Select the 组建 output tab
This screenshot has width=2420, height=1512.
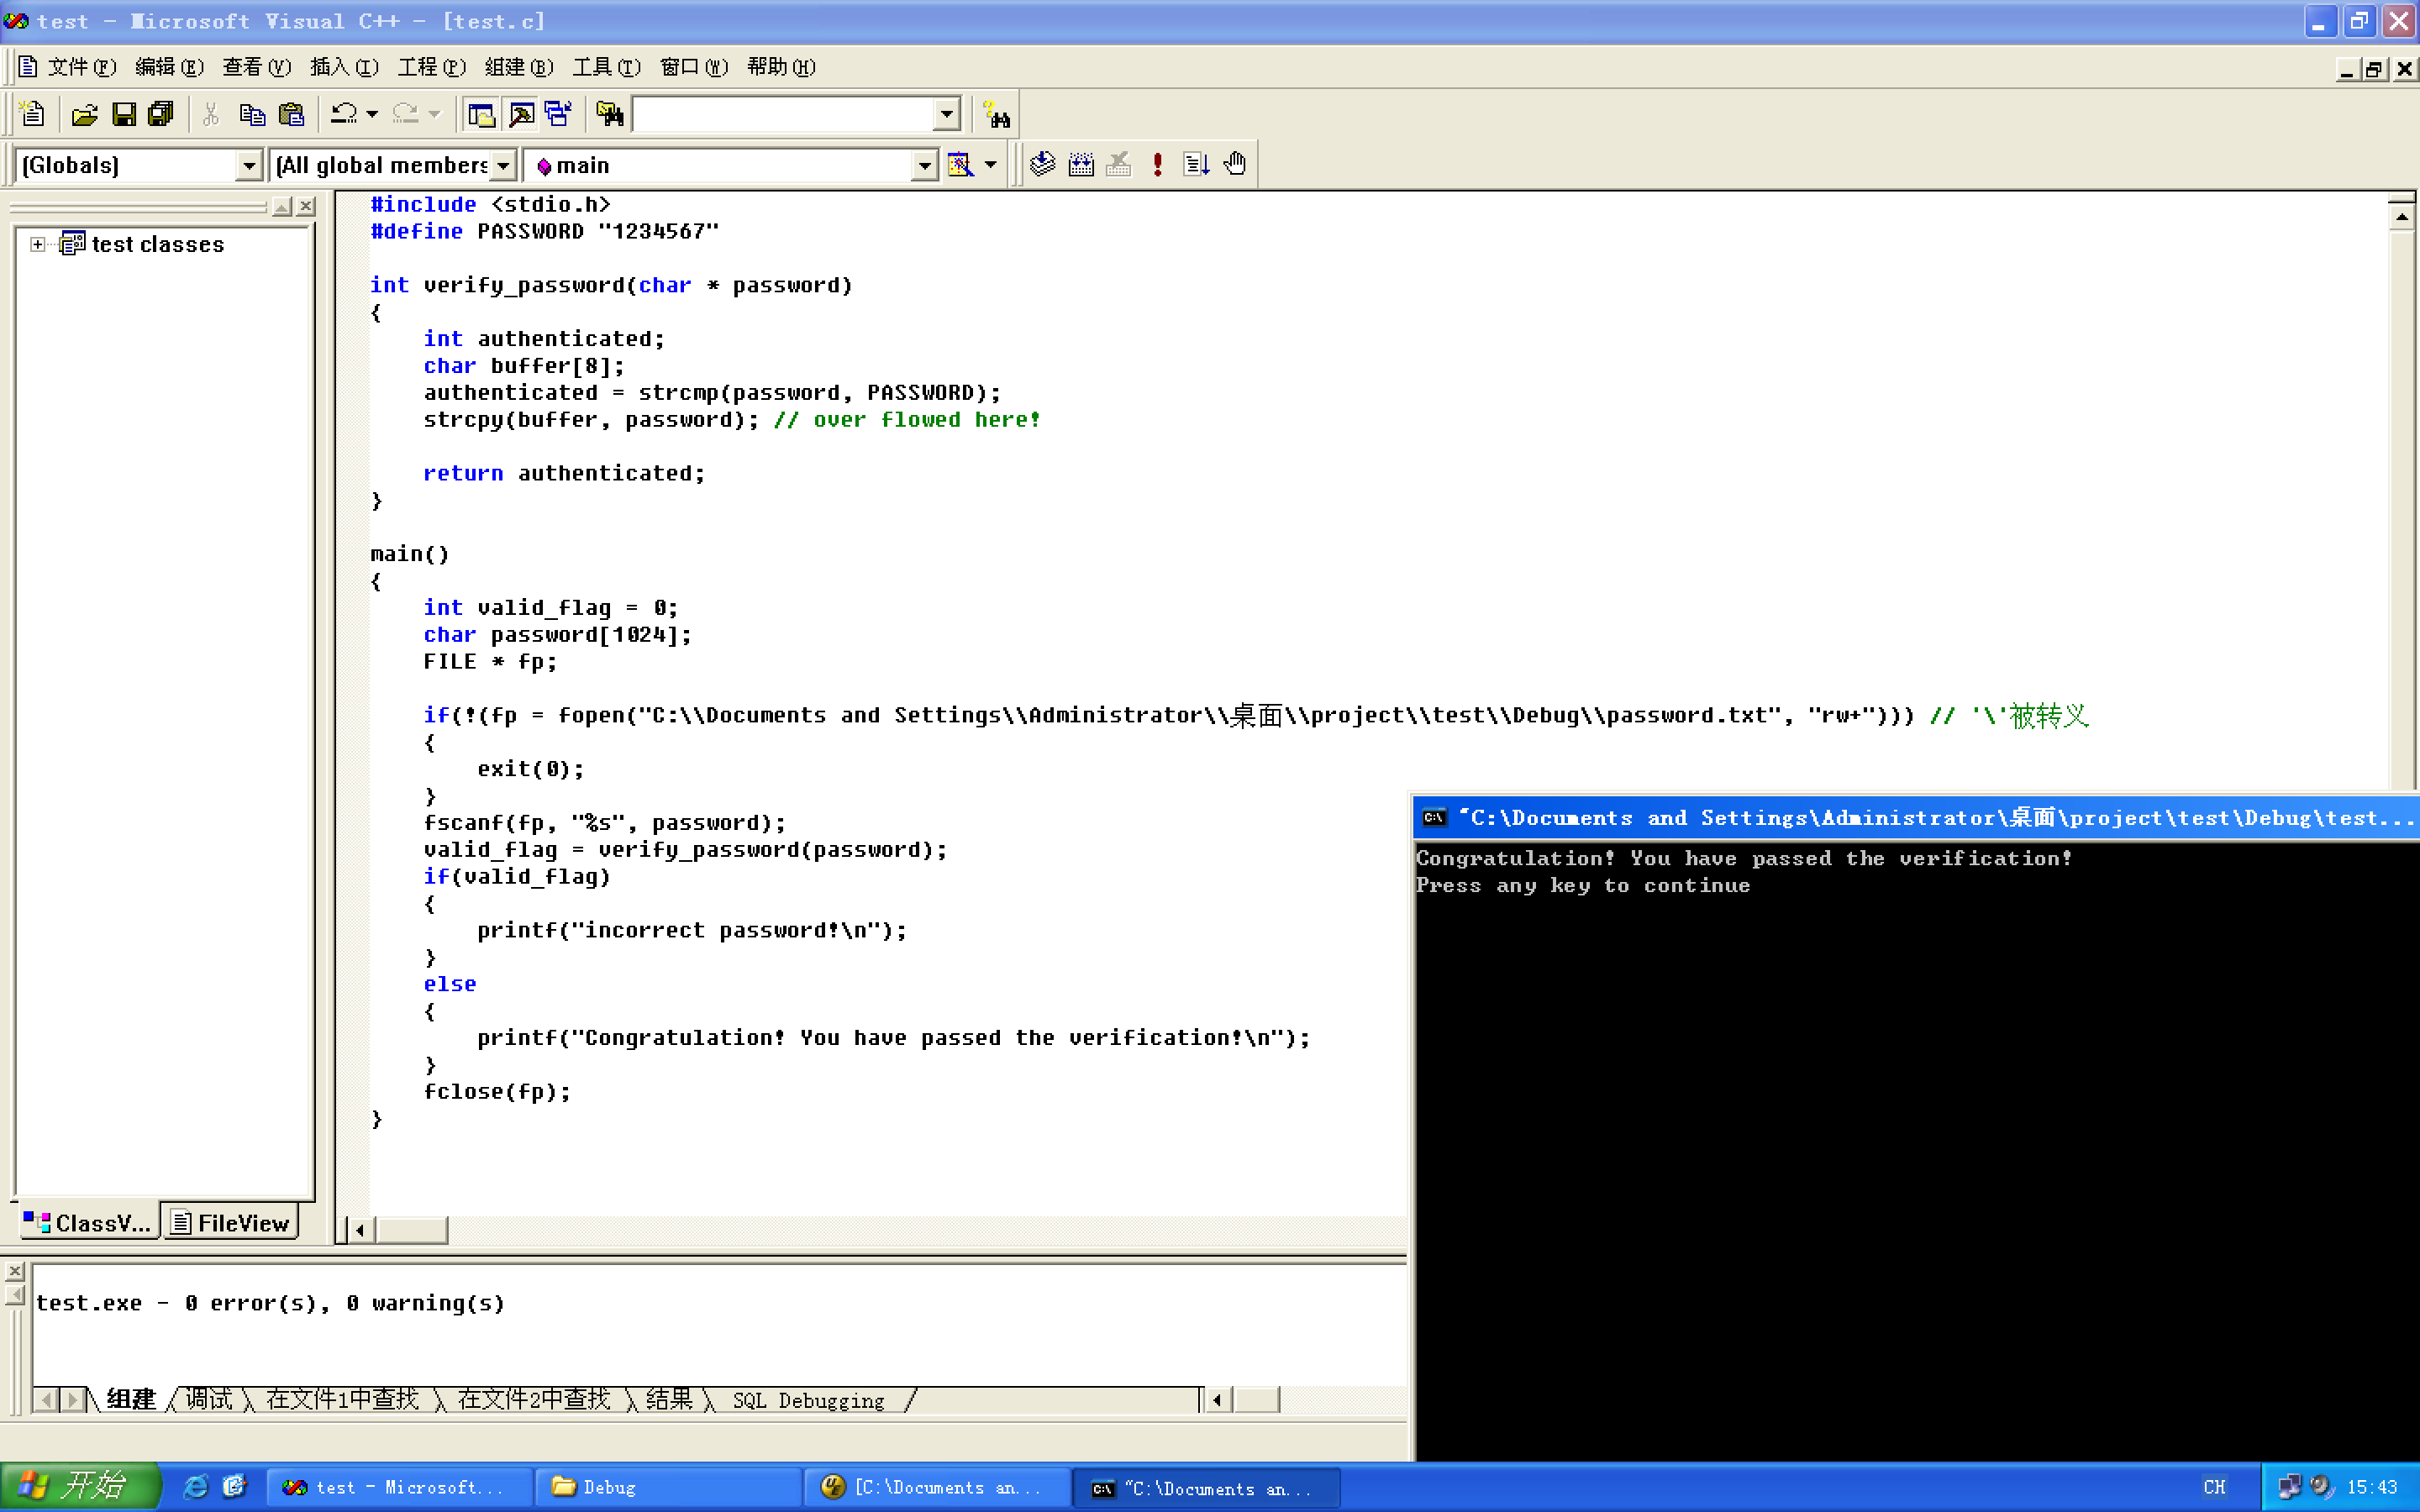coord(131,1399)
